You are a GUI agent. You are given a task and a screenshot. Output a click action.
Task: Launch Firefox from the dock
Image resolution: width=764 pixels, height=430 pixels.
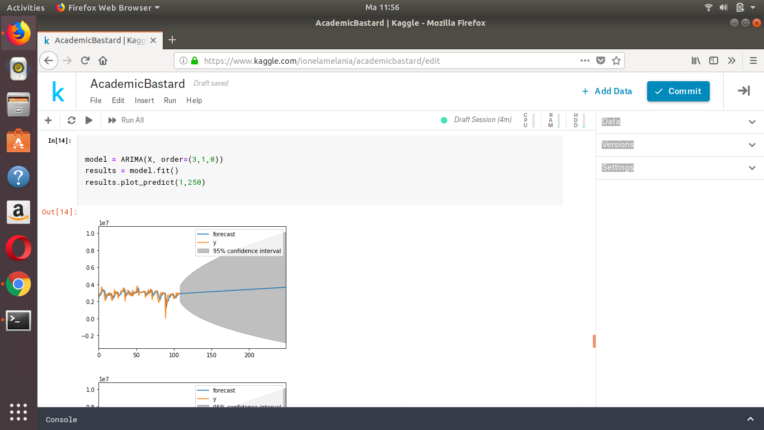click(x=19, y=33)
